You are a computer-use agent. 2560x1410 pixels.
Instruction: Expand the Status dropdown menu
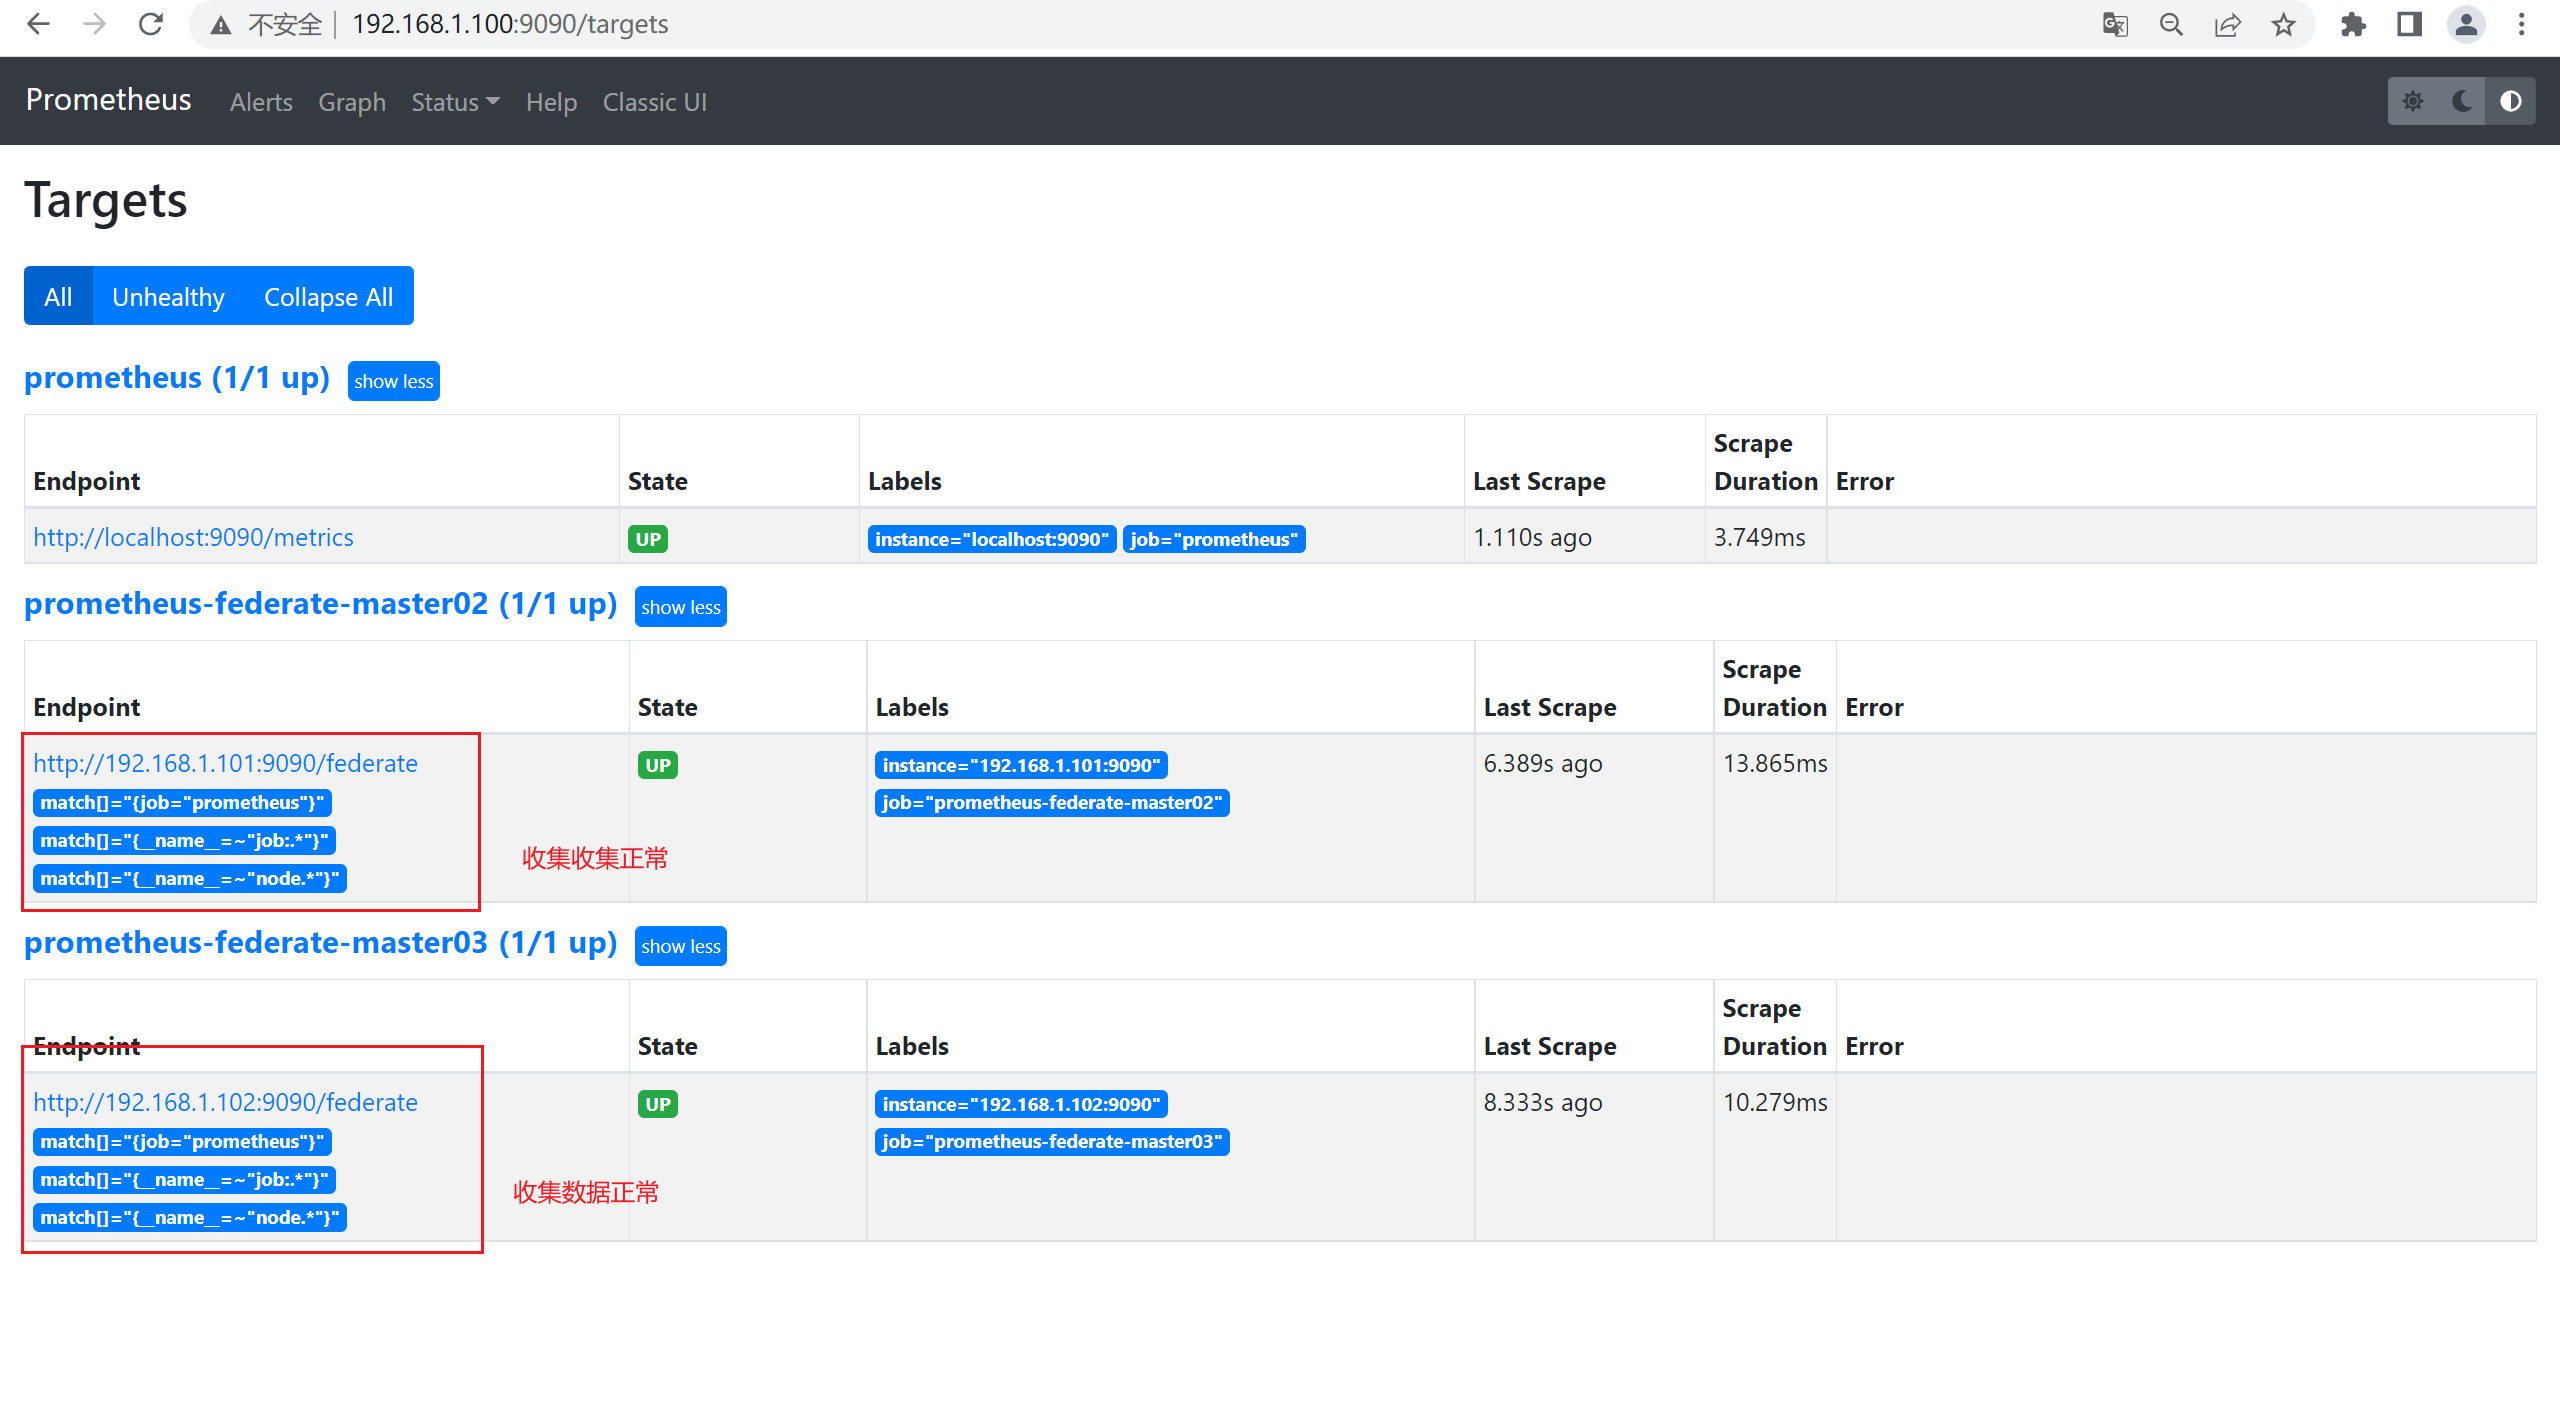(455, 102)
